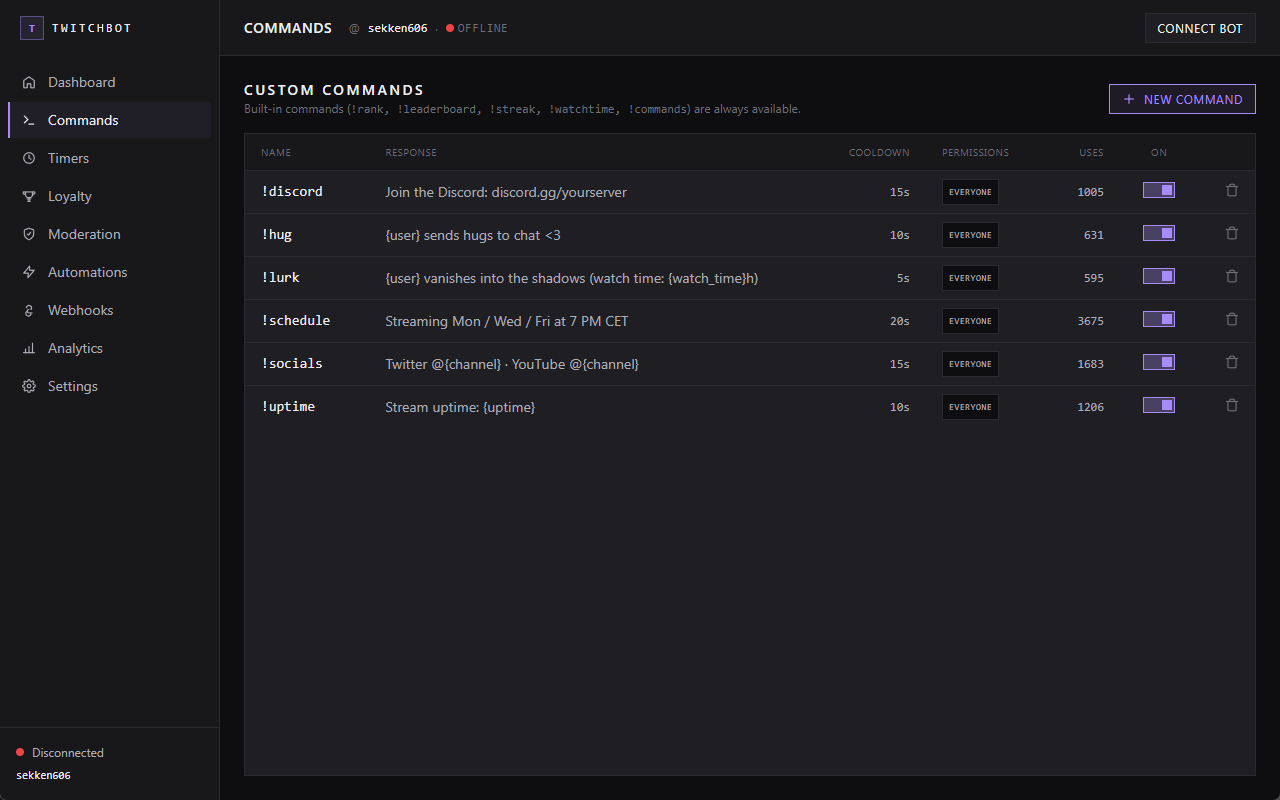The image size is (1280, 800).
Task: Delete the !discord command via trash icon
Action: pyautogui.click(x=1232, y=190)
